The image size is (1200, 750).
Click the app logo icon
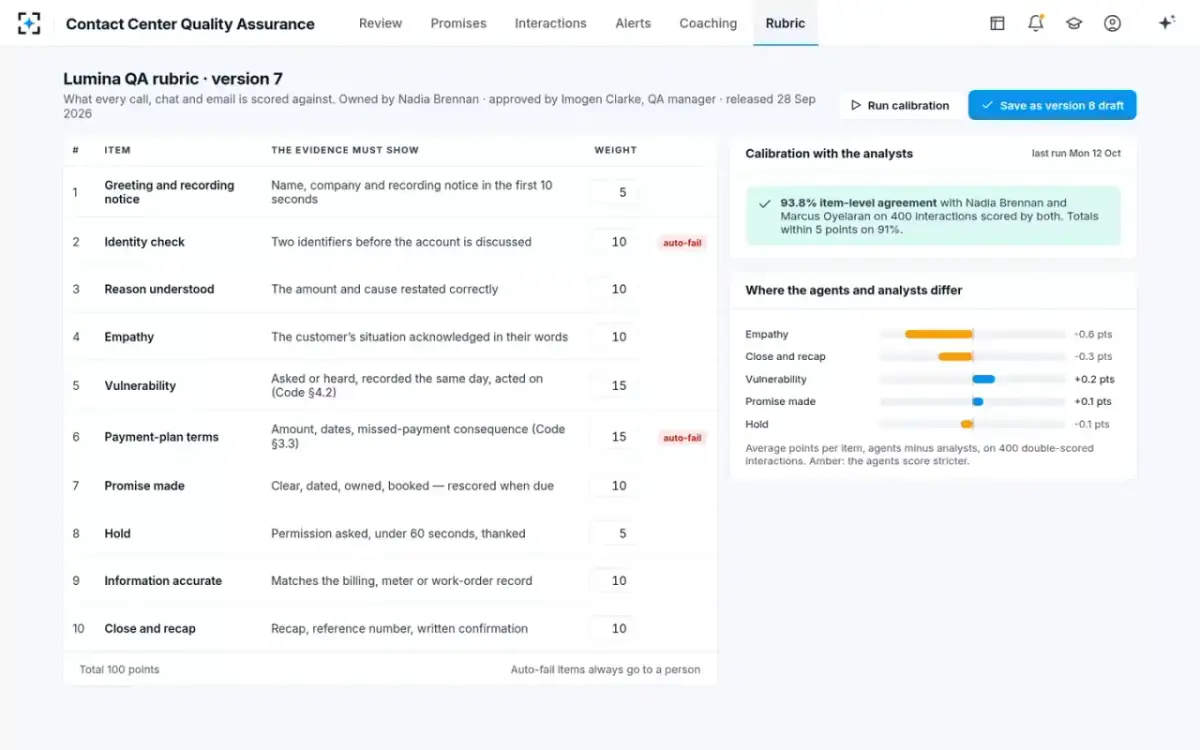click(29, 23)
